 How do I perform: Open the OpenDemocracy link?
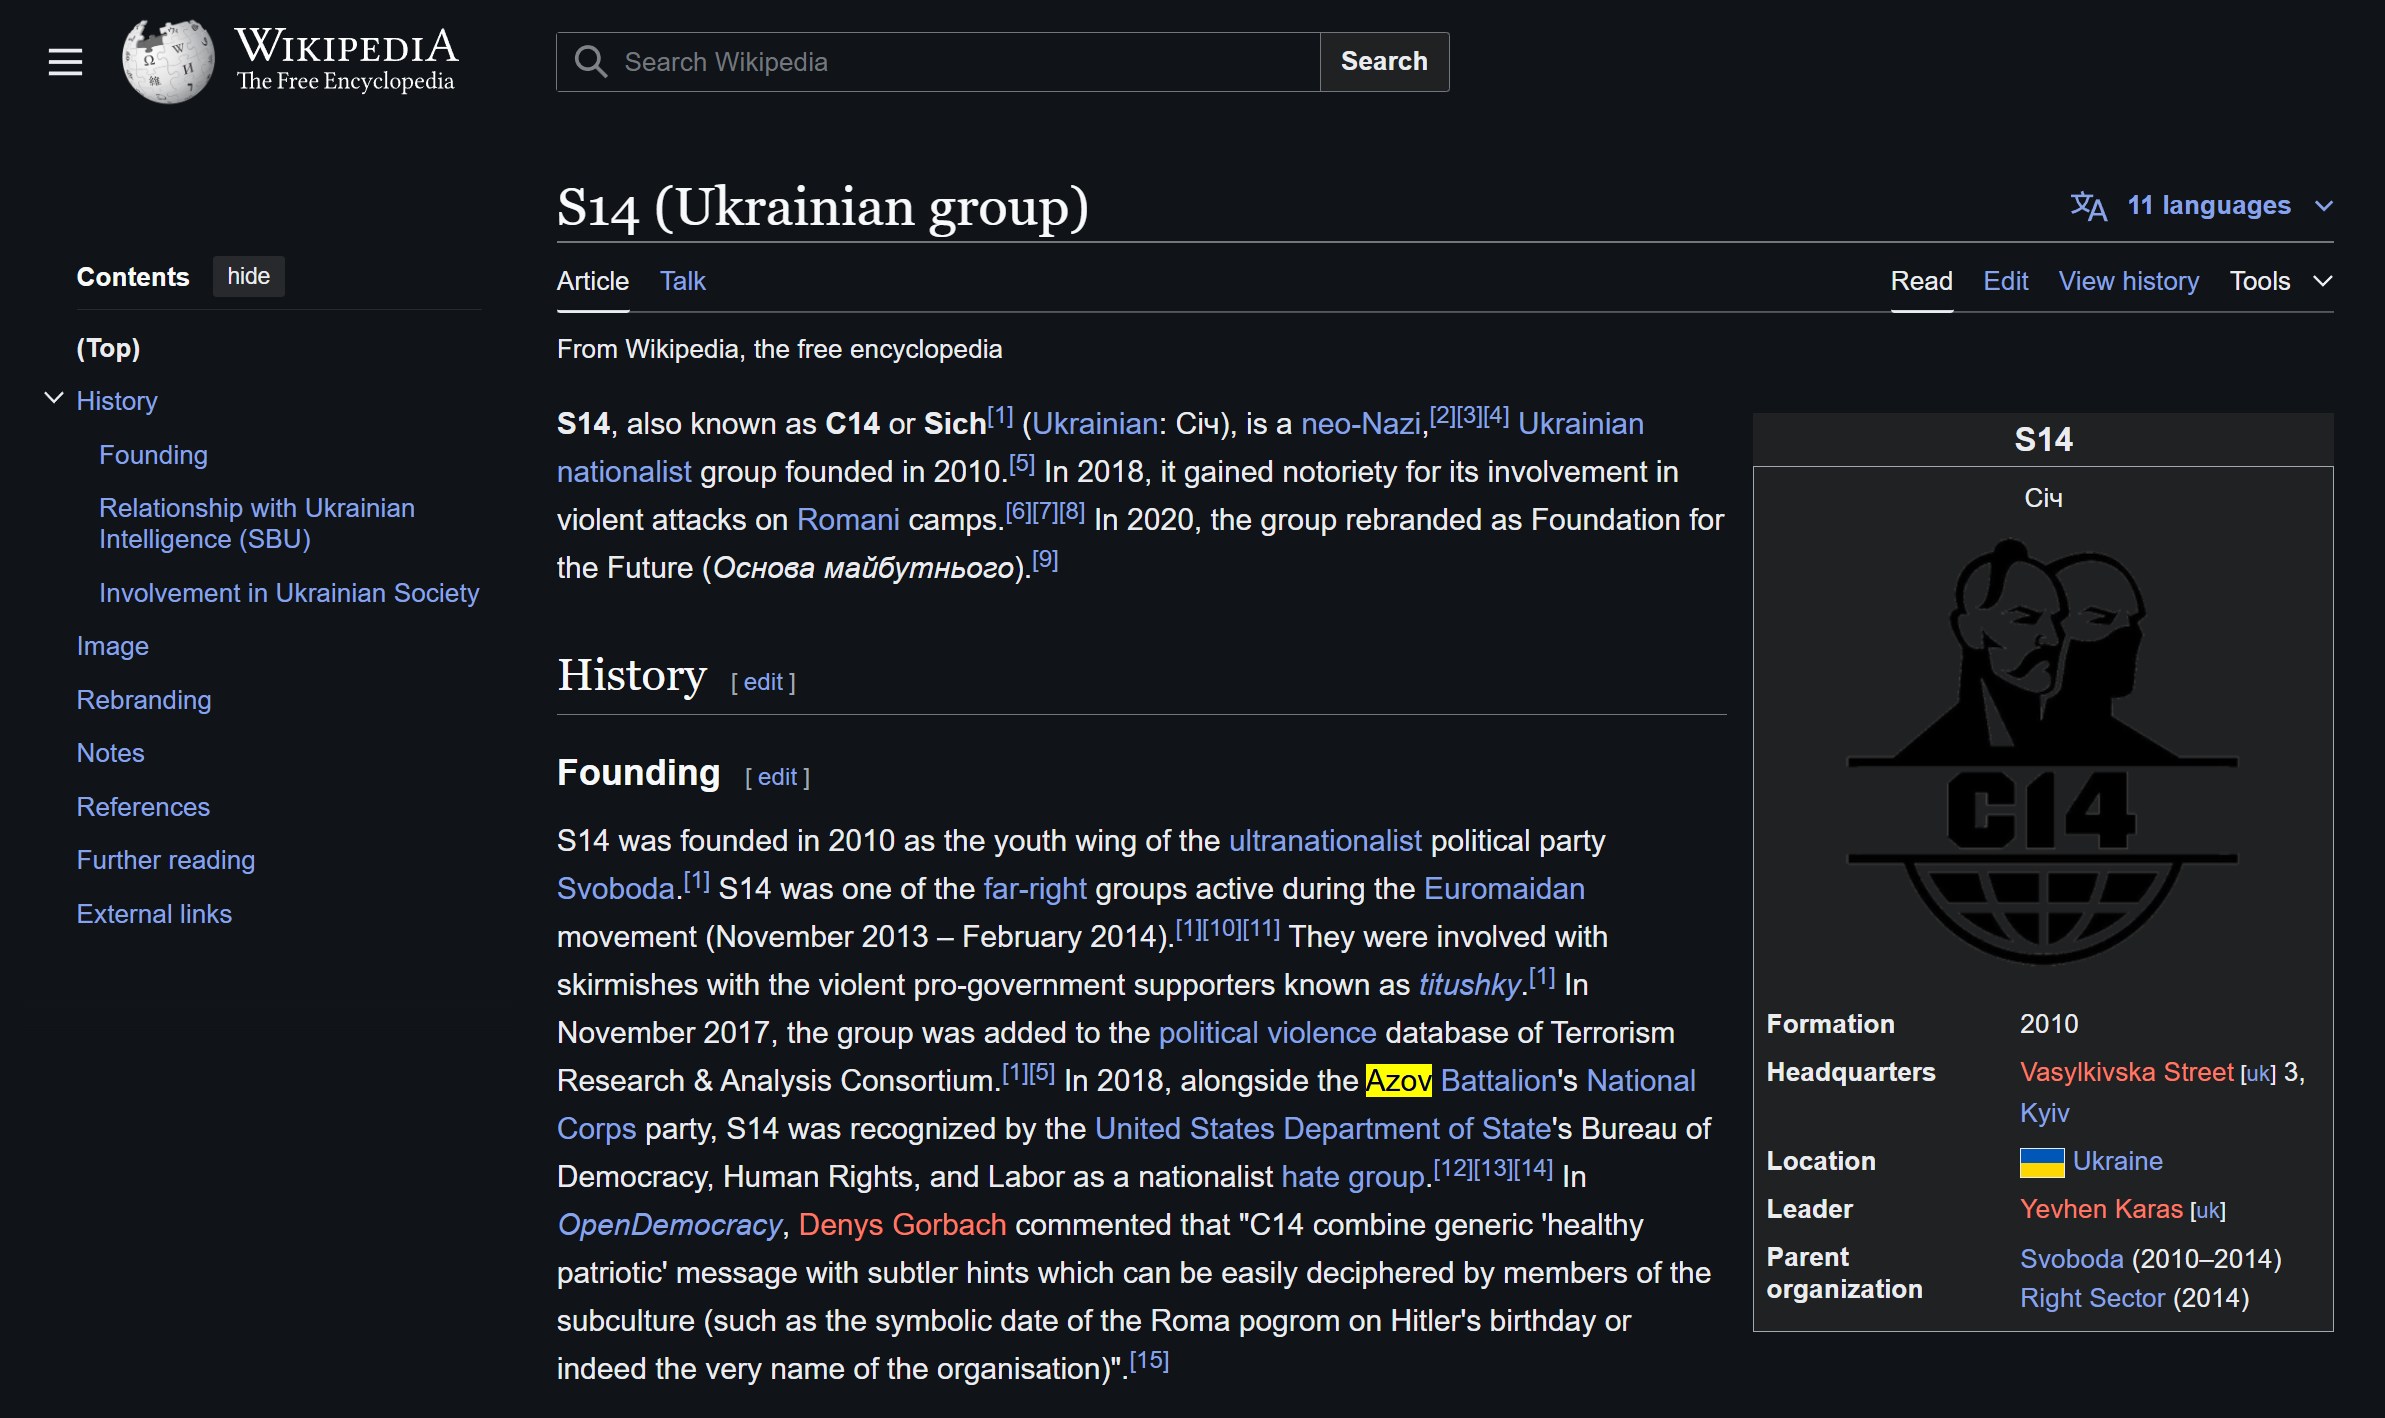point(669,1225)
